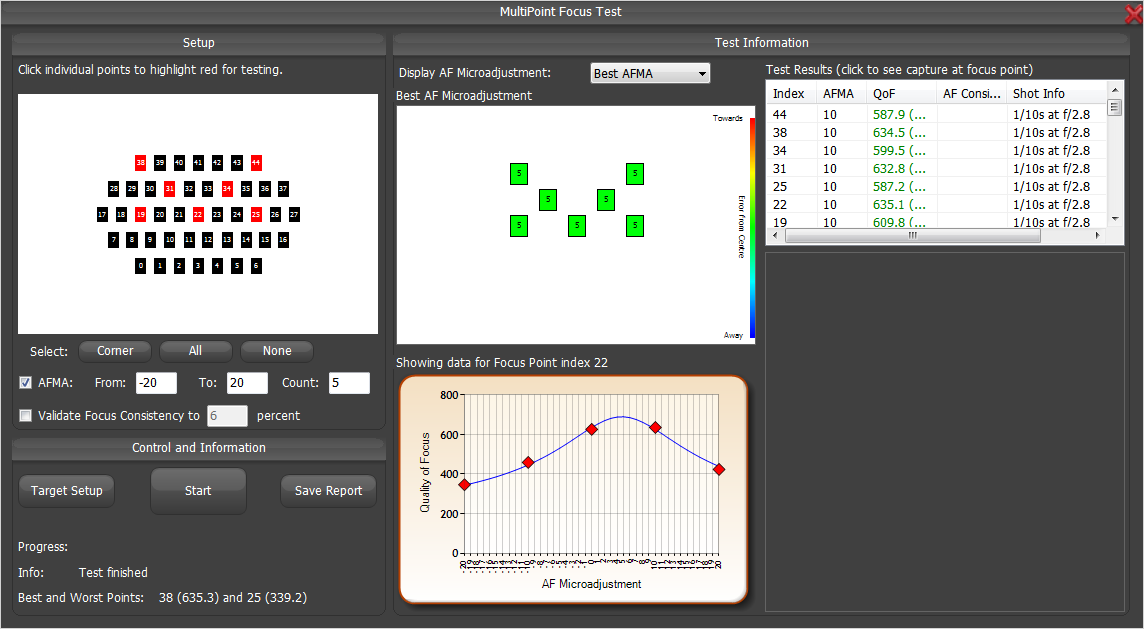Enable Validate Focus Consistency checkbox
This screenshot has height=629, width=1144.
pos(26,415)
